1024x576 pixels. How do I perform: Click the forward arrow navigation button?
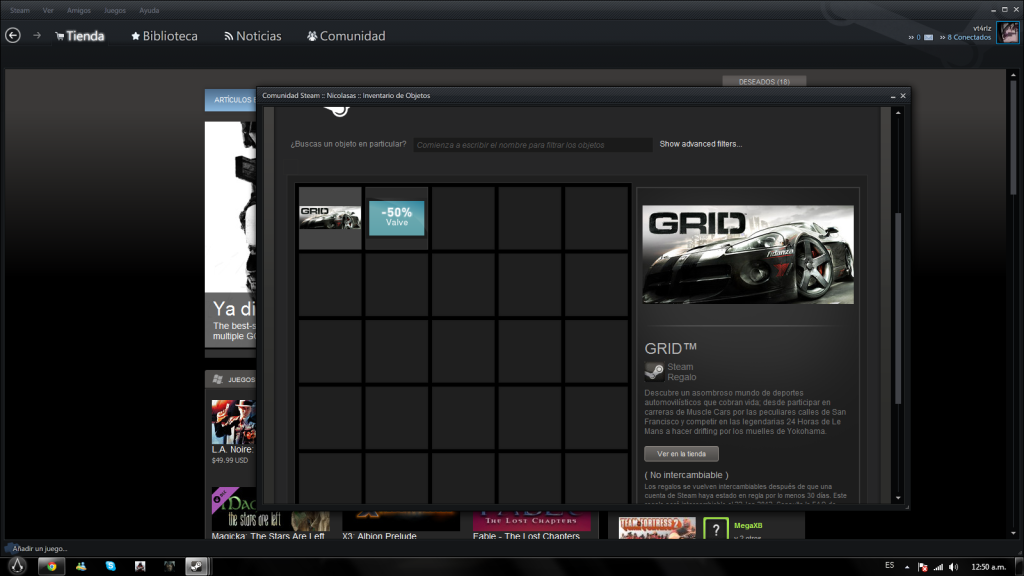point(37,36)
